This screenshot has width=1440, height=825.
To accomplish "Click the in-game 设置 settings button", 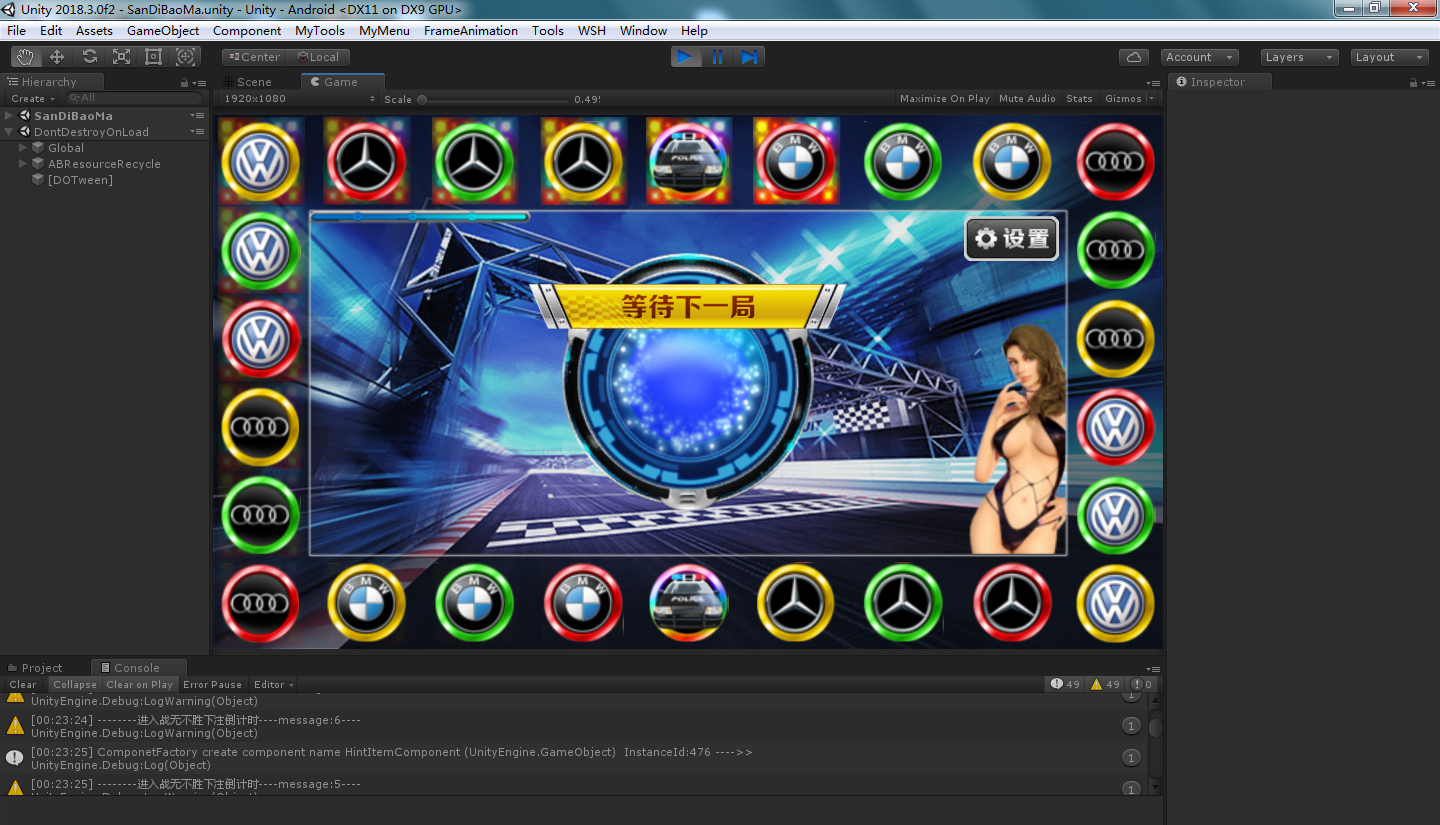I will click(x=1011, y=239).
